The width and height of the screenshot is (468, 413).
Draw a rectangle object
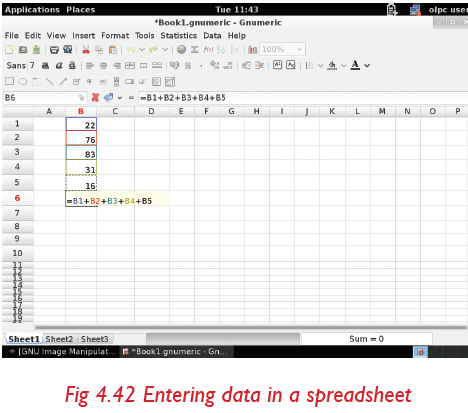click(9, 81)
